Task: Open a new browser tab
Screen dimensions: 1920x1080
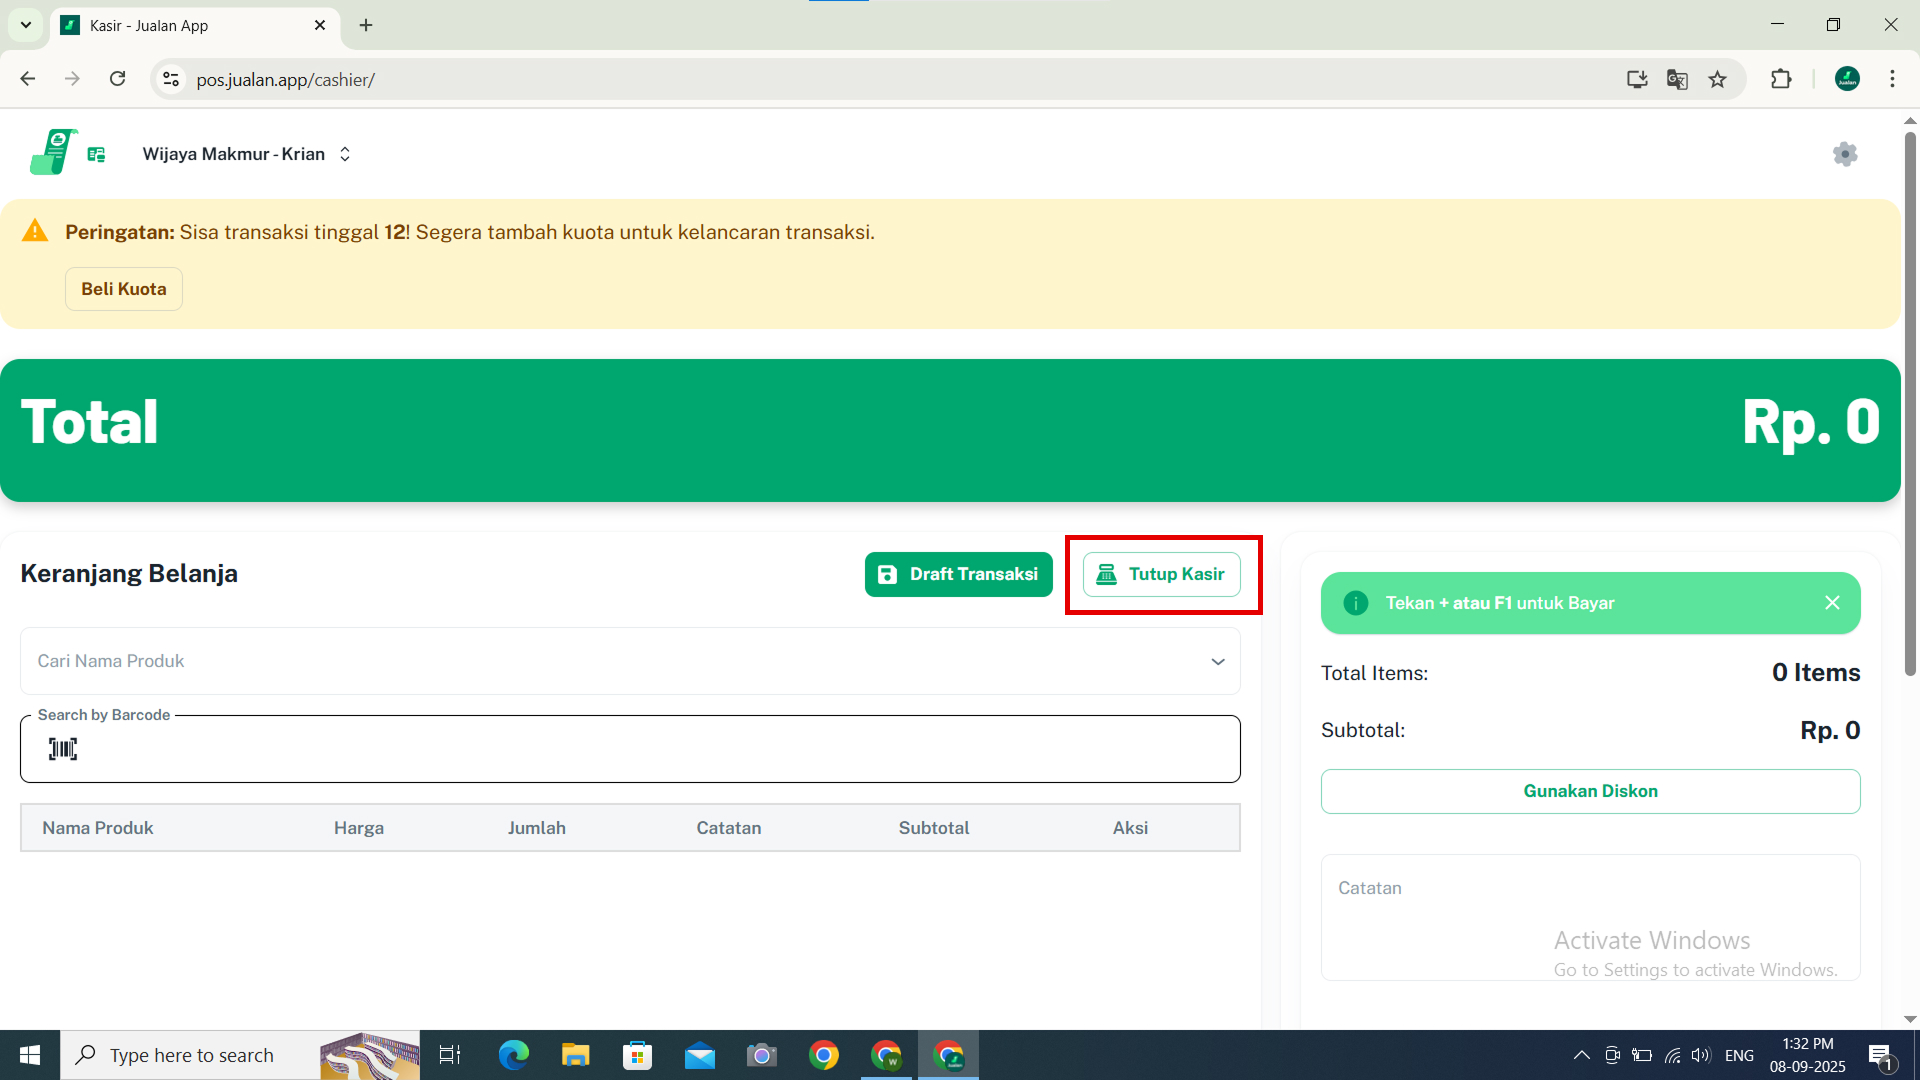Action: click(x=366, y=26)
